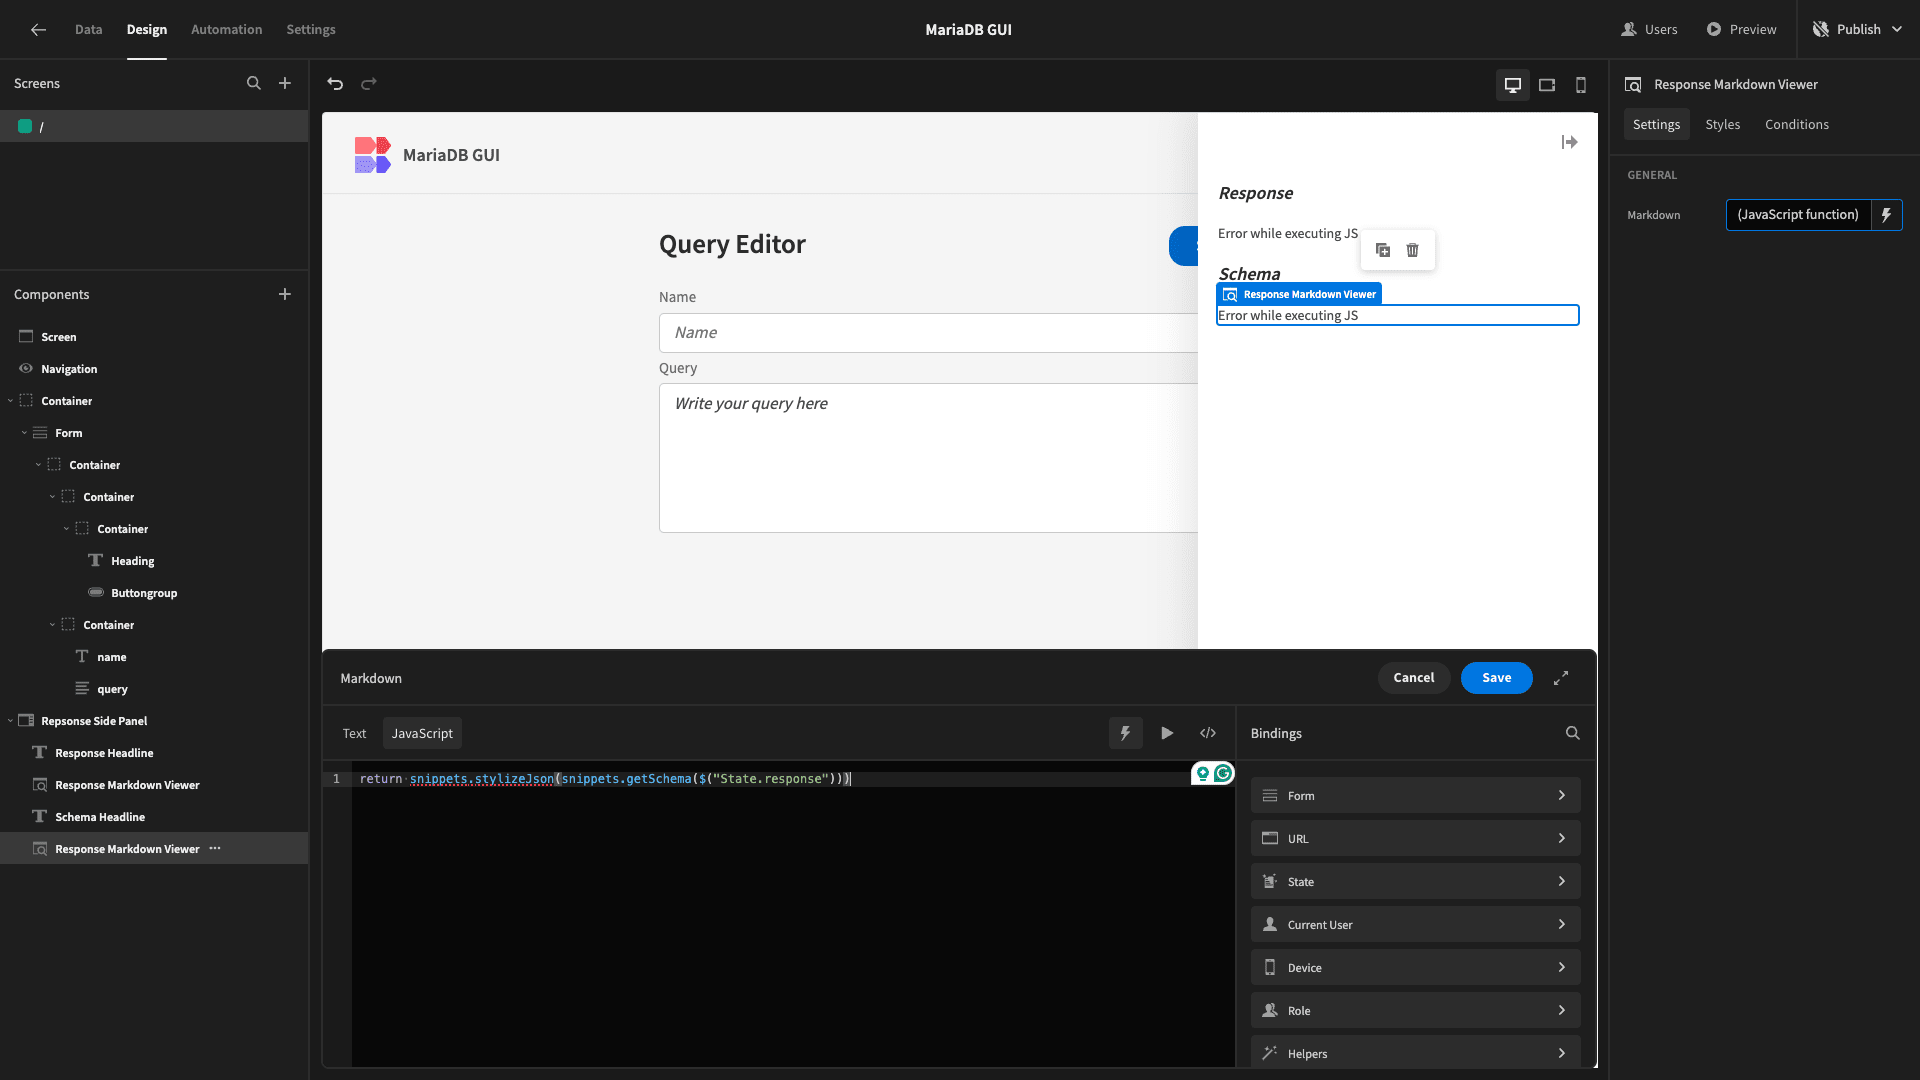Expand the URL bindings category

click(x=1416, y=839)
